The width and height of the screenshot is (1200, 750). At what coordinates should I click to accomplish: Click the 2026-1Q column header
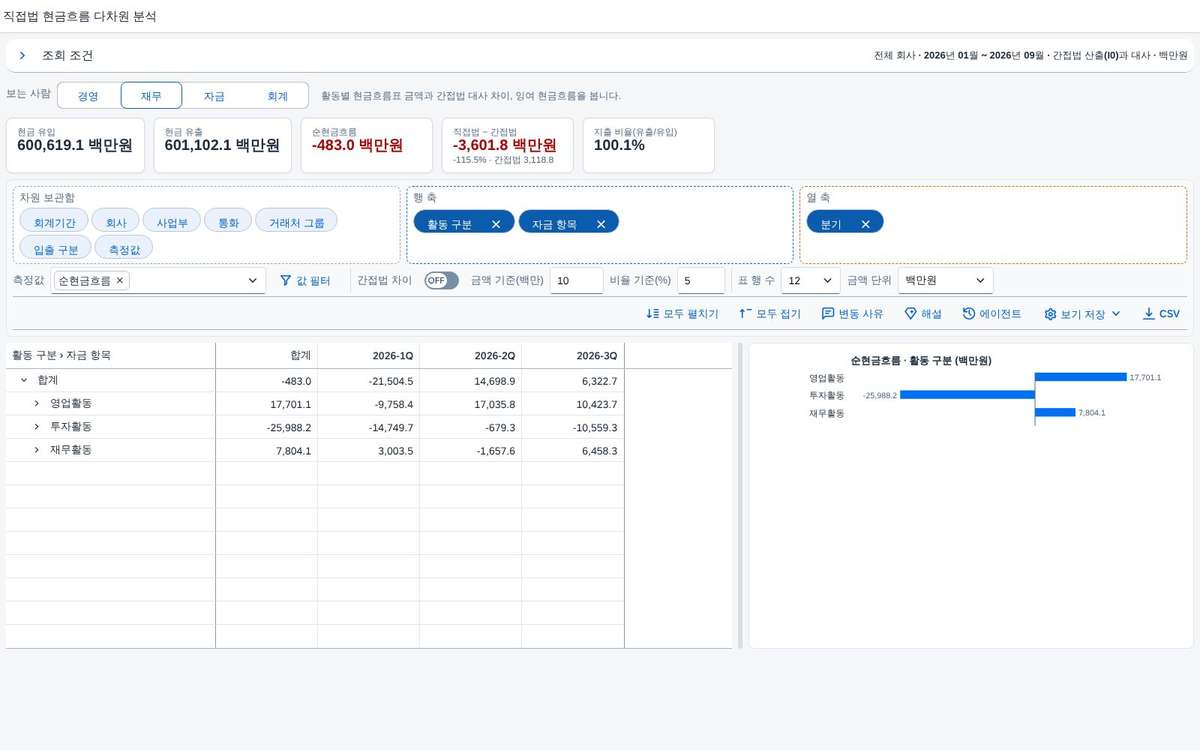click(369, 355)
